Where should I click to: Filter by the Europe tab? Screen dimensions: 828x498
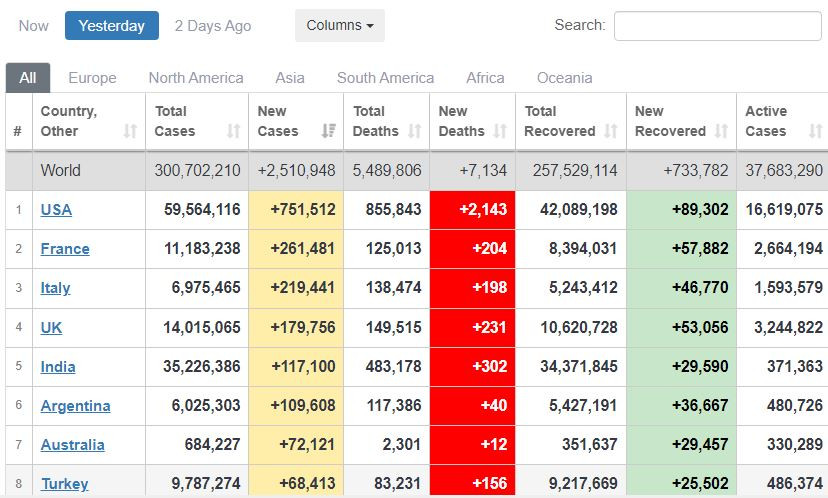coord(92,78)
